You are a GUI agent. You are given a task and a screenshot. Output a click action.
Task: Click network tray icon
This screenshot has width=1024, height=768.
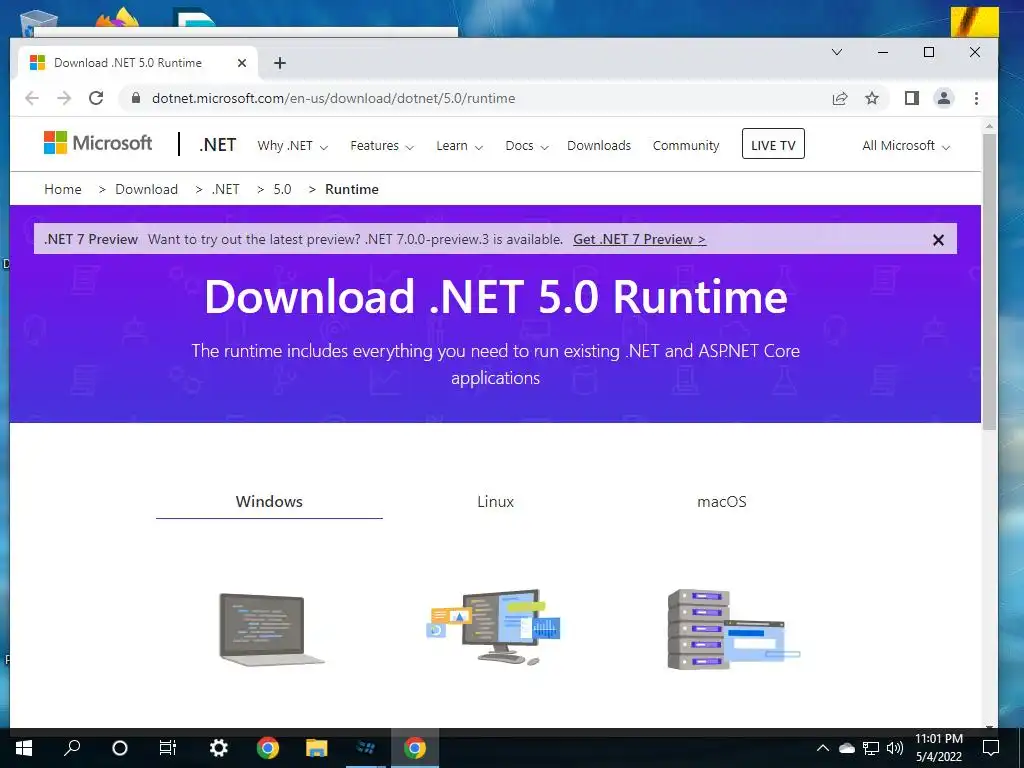click(x=871, y=748)
